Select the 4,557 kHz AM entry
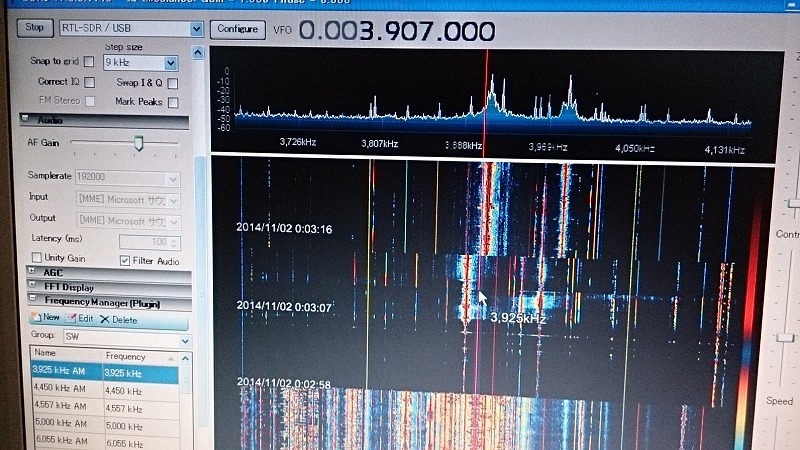 (x=105, y=407)
